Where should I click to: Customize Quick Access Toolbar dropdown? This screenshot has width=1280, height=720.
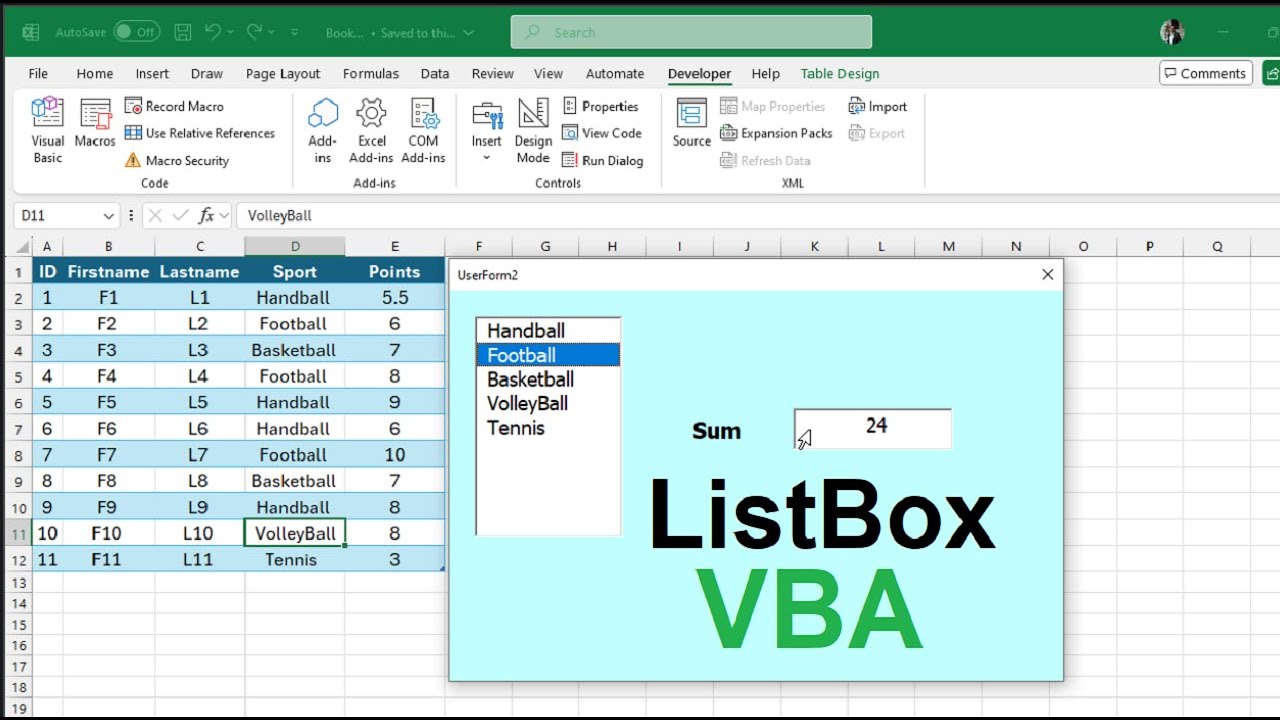294,32
